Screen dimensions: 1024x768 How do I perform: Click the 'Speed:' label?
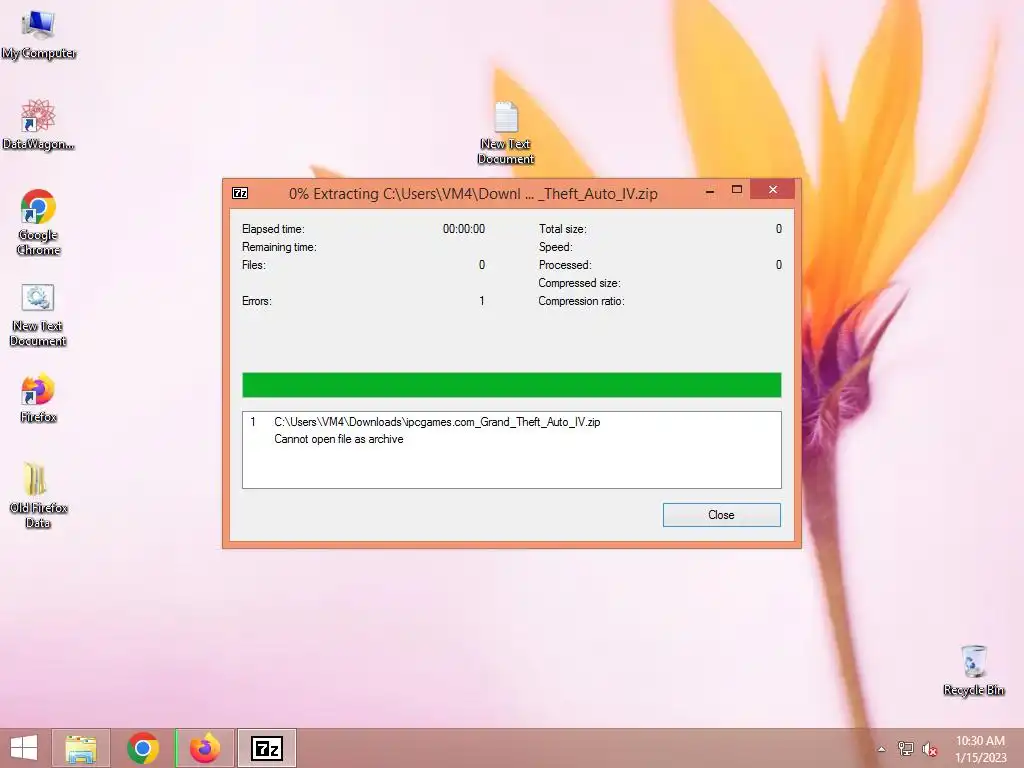click(555, 247)
